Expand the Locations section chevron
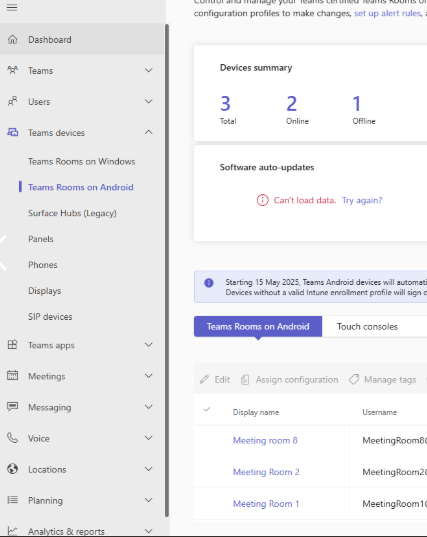This screenshot has width=427, height=537. [149, 469]
